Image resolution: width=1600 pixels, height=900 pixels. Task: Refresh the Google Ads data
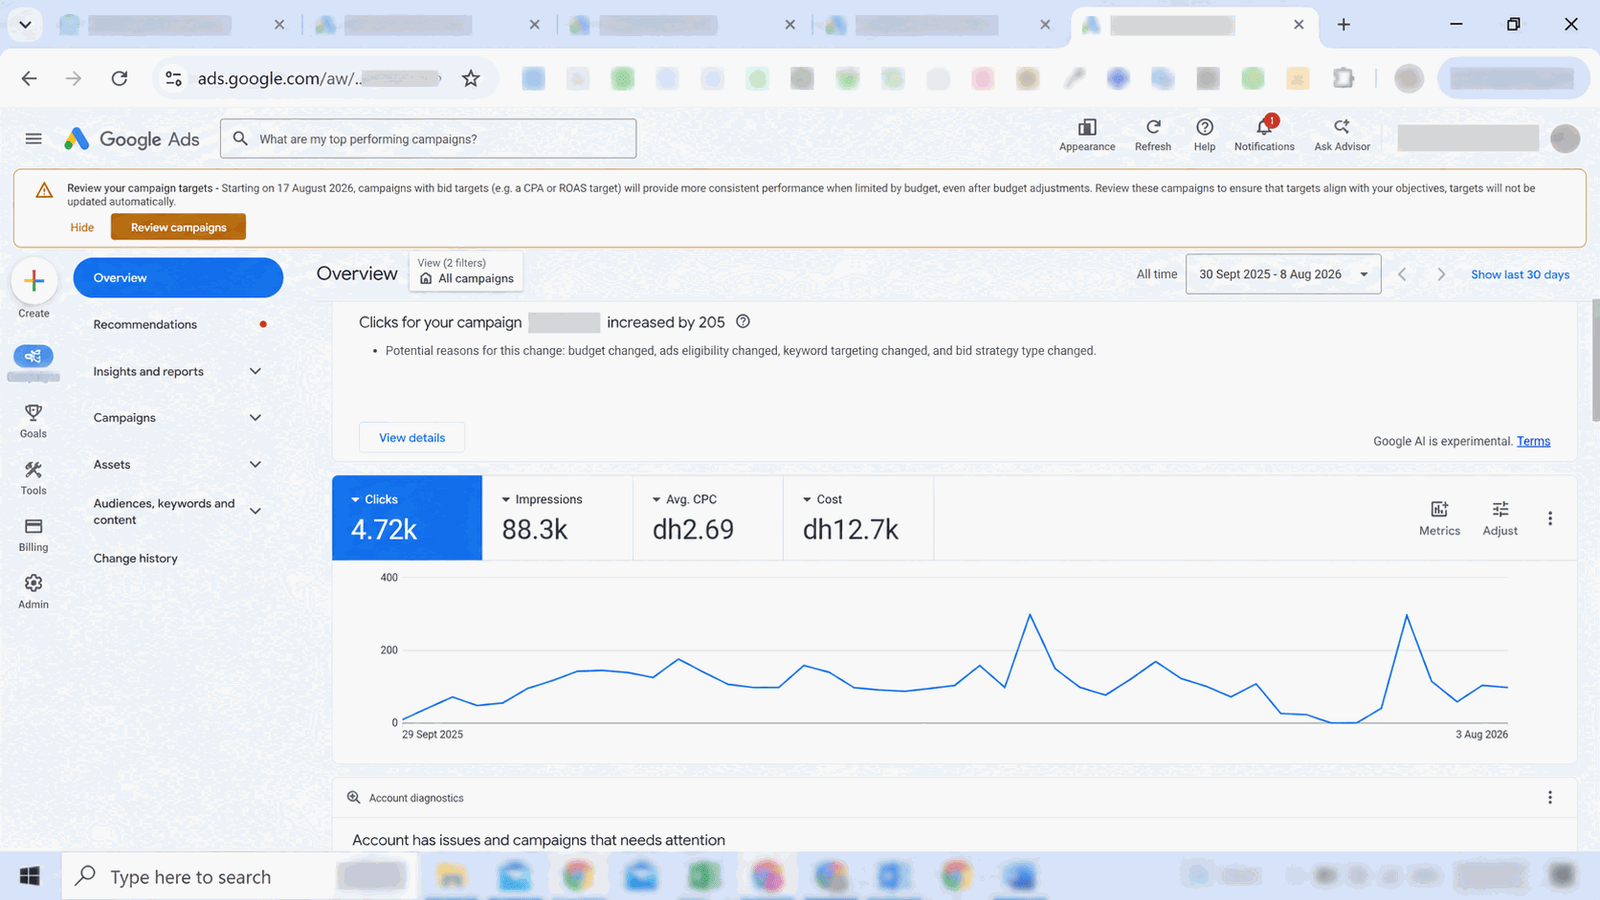(x=1153, y=135)
